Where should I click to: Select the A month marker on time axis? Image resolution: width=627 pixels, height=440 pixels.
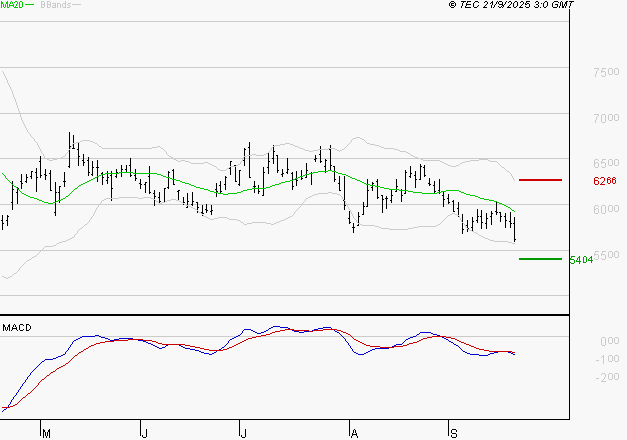353,433
